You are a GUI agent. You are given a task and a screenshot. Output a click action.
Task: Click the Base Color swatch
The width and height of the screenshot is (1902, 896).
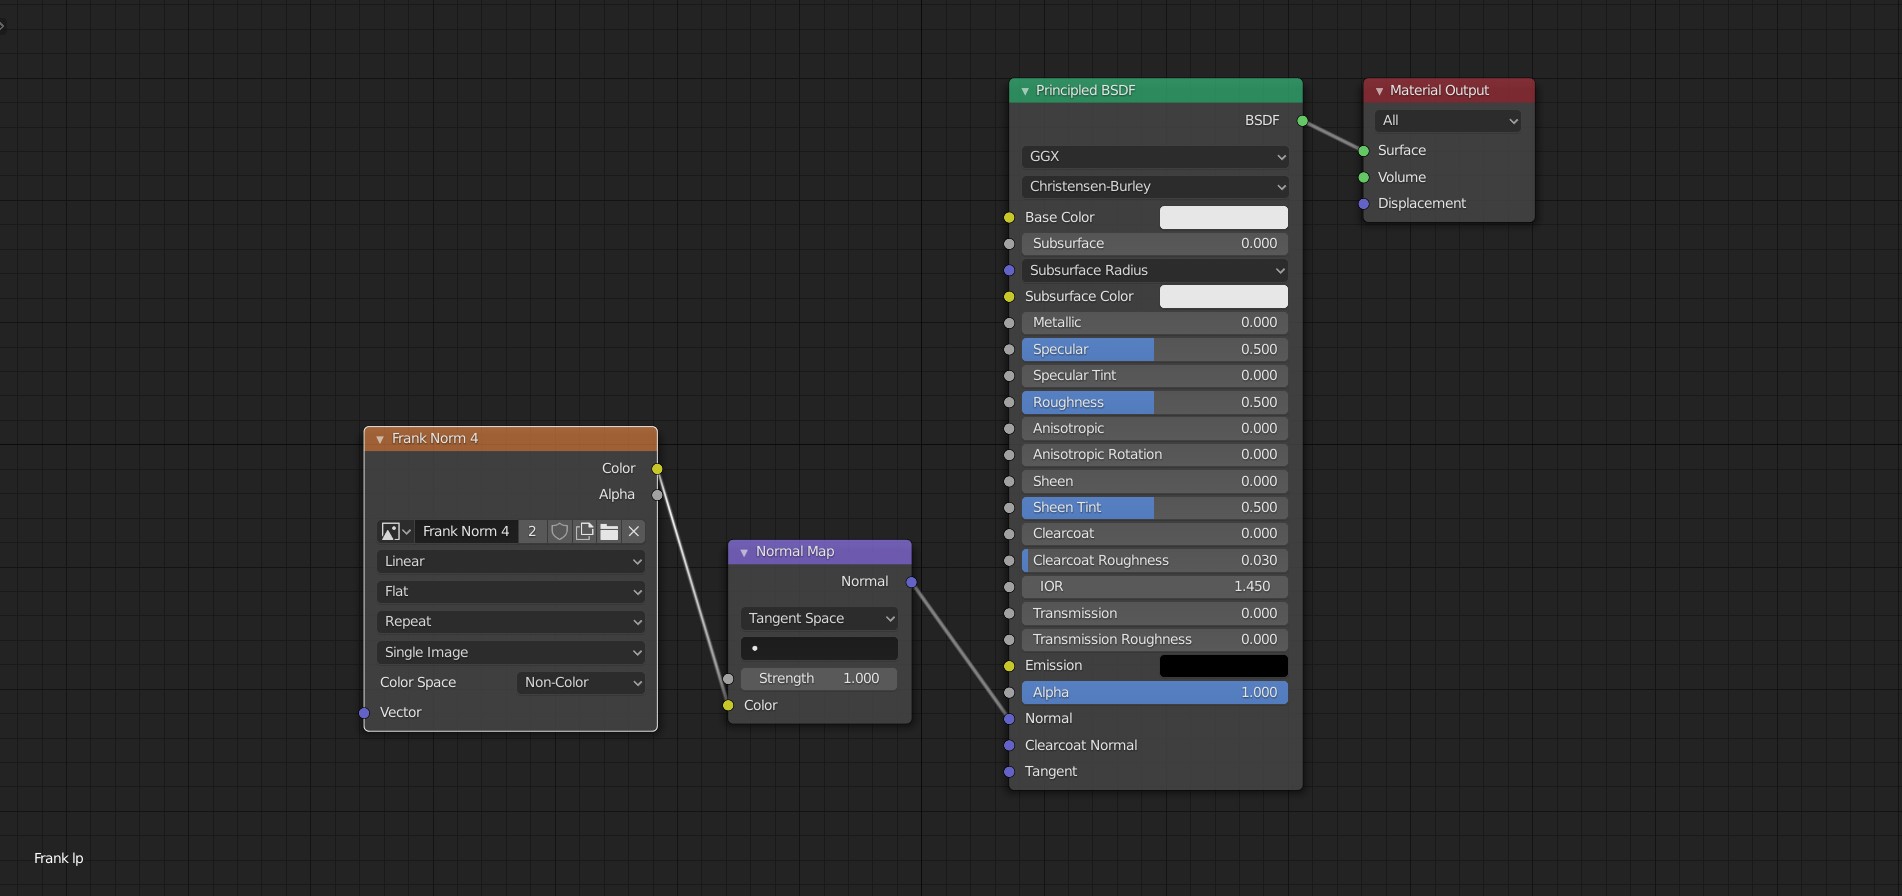click(x=1223, y=218)
